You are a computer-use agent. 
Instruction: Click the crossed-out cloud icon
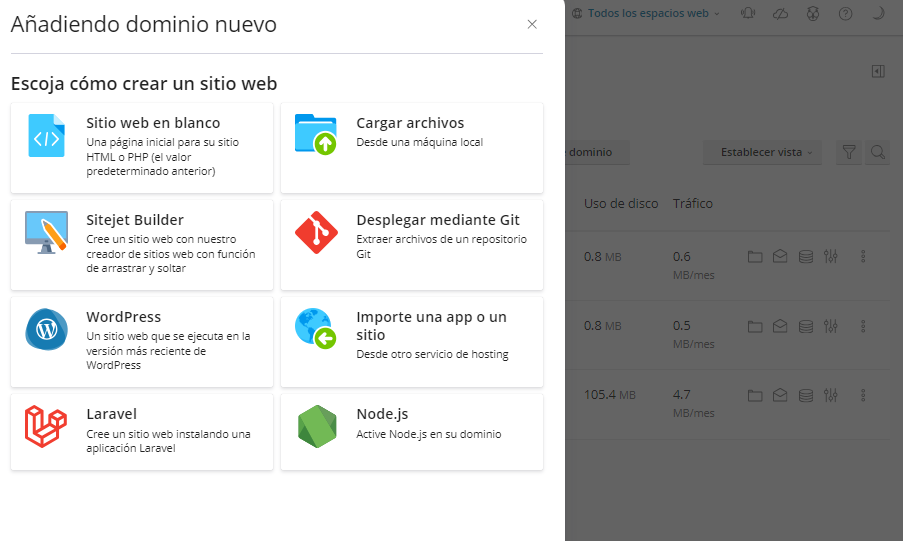point(780,13)
